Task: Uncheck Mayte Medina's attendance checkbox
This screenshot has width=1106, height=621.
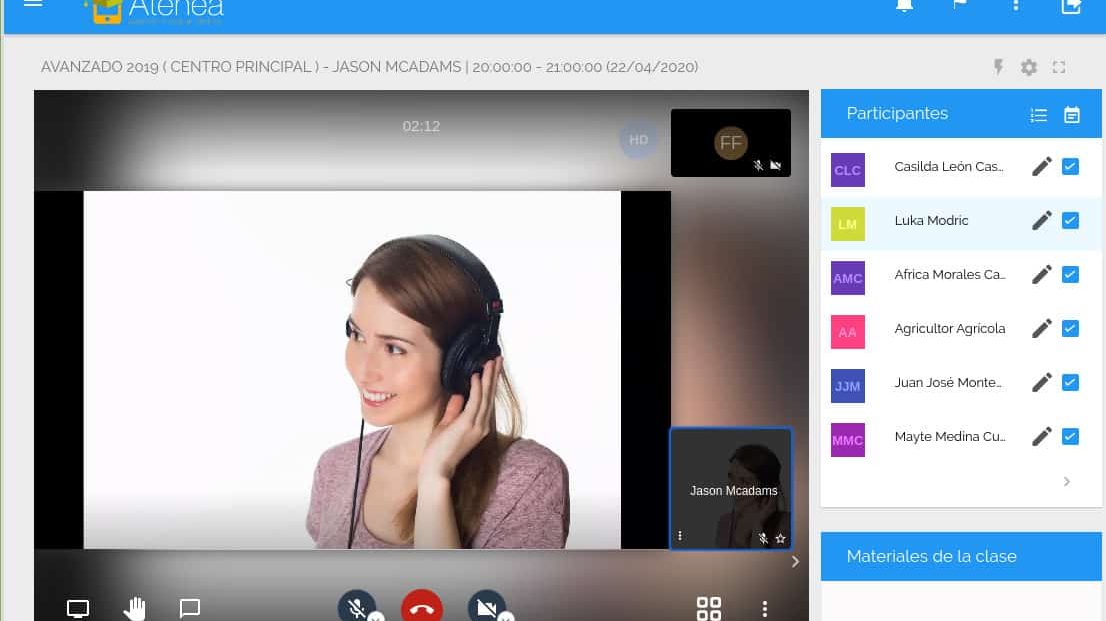Action: click(x=1070, y=437)
